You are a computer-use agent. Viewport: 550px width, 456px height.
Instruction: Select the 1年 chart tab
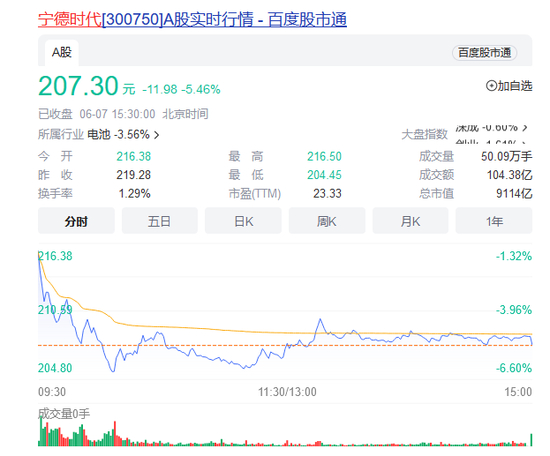point(494,221)
